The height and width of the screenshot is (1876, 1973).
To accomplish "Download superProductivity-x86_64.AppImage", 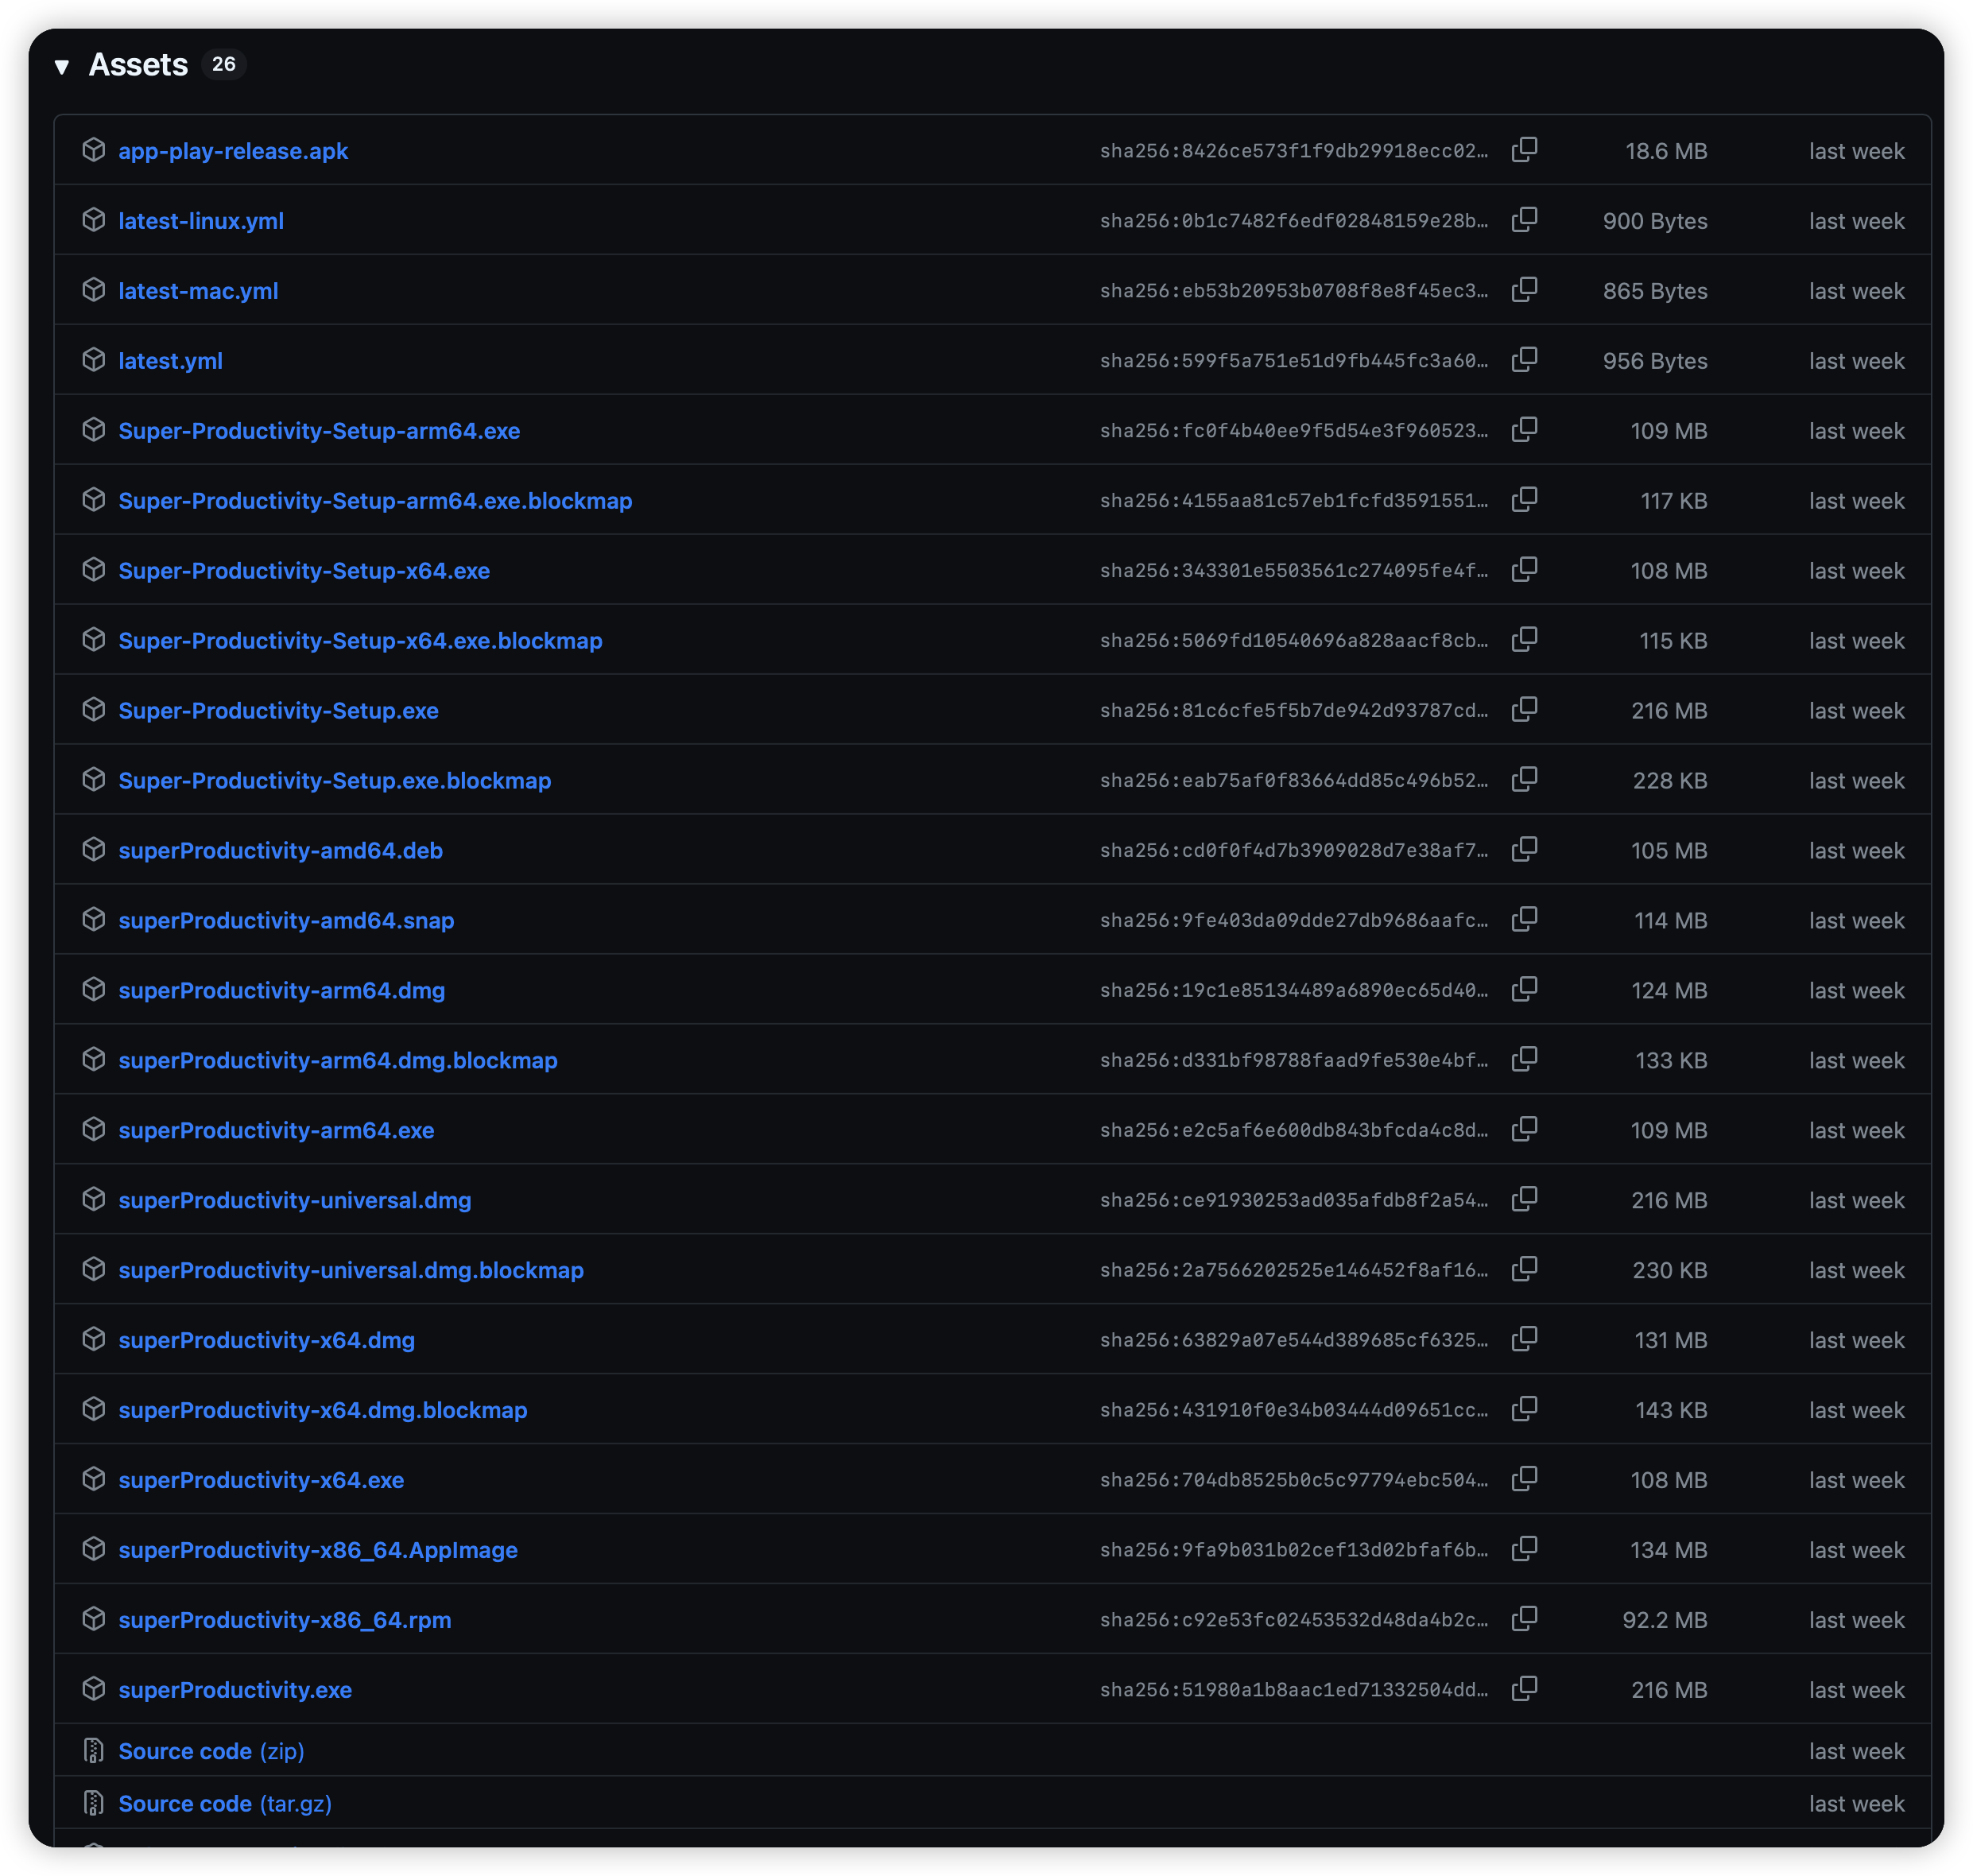I will 318,1551.
